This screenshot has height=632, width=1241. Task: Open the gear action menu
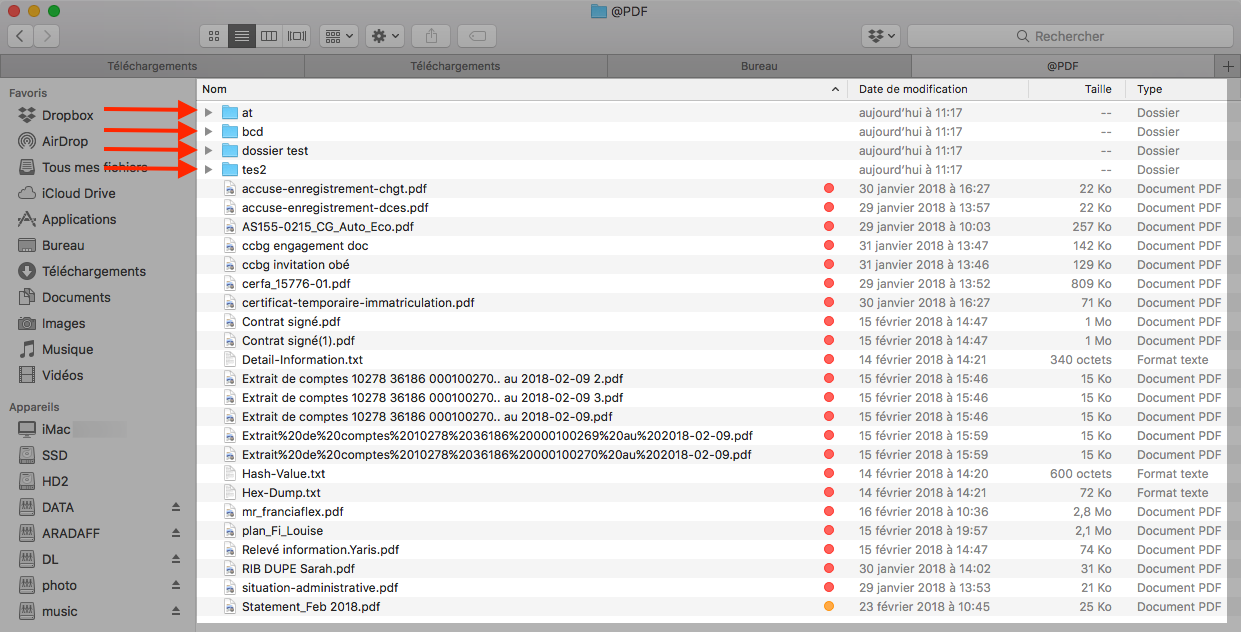tap(385, 36)
